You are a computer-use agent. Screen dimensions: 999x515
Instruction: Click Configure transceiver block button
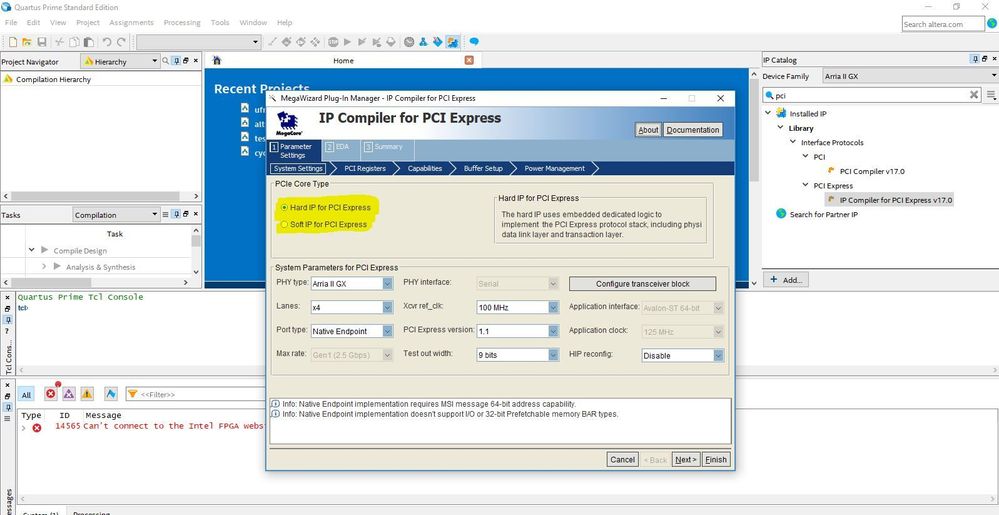642,284
